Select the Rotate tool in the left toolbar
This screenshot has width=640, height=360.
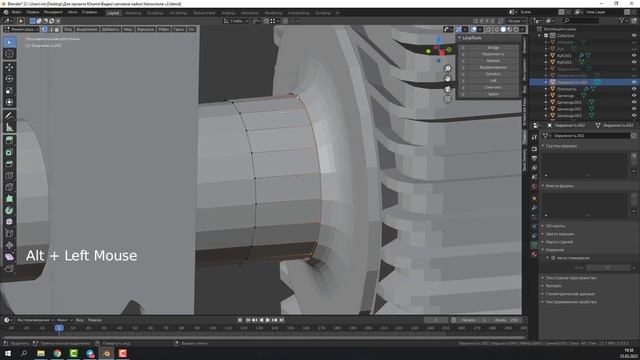[9, 78]
